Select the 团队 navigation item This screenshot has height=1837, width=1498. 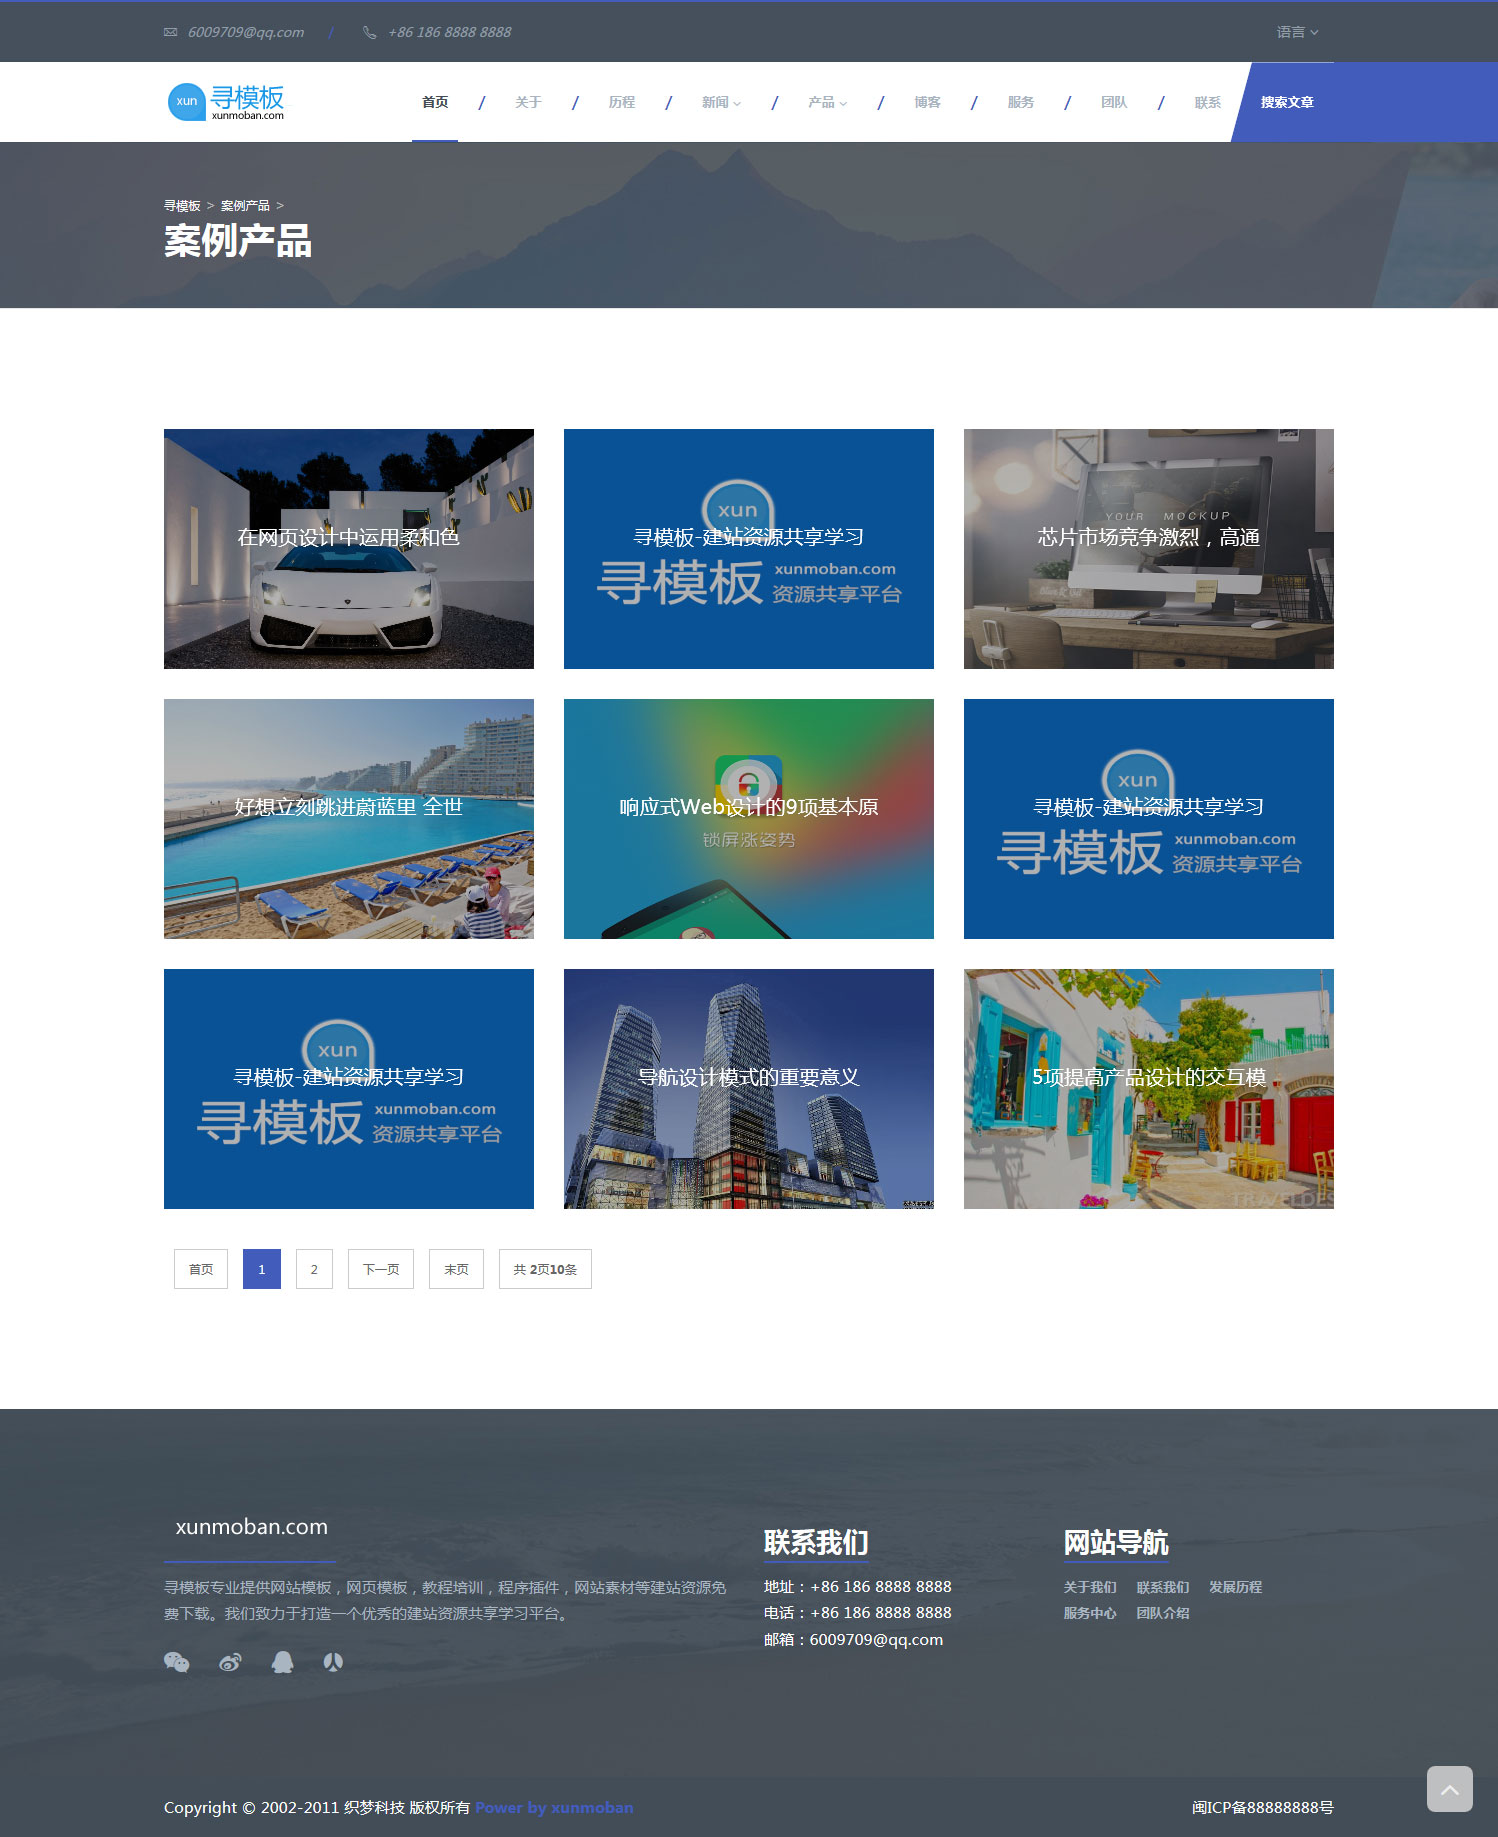pos(1114,102)
